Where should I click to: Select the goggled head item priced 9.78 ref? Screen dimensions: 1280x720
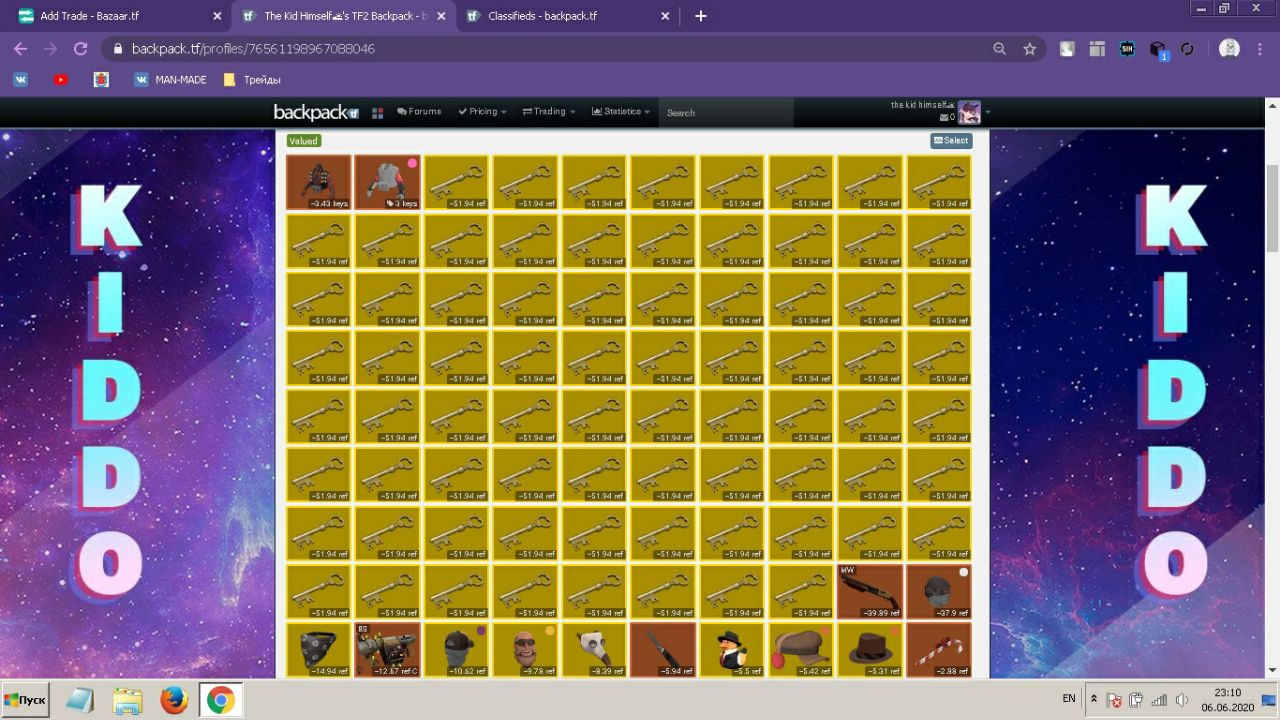526,650
